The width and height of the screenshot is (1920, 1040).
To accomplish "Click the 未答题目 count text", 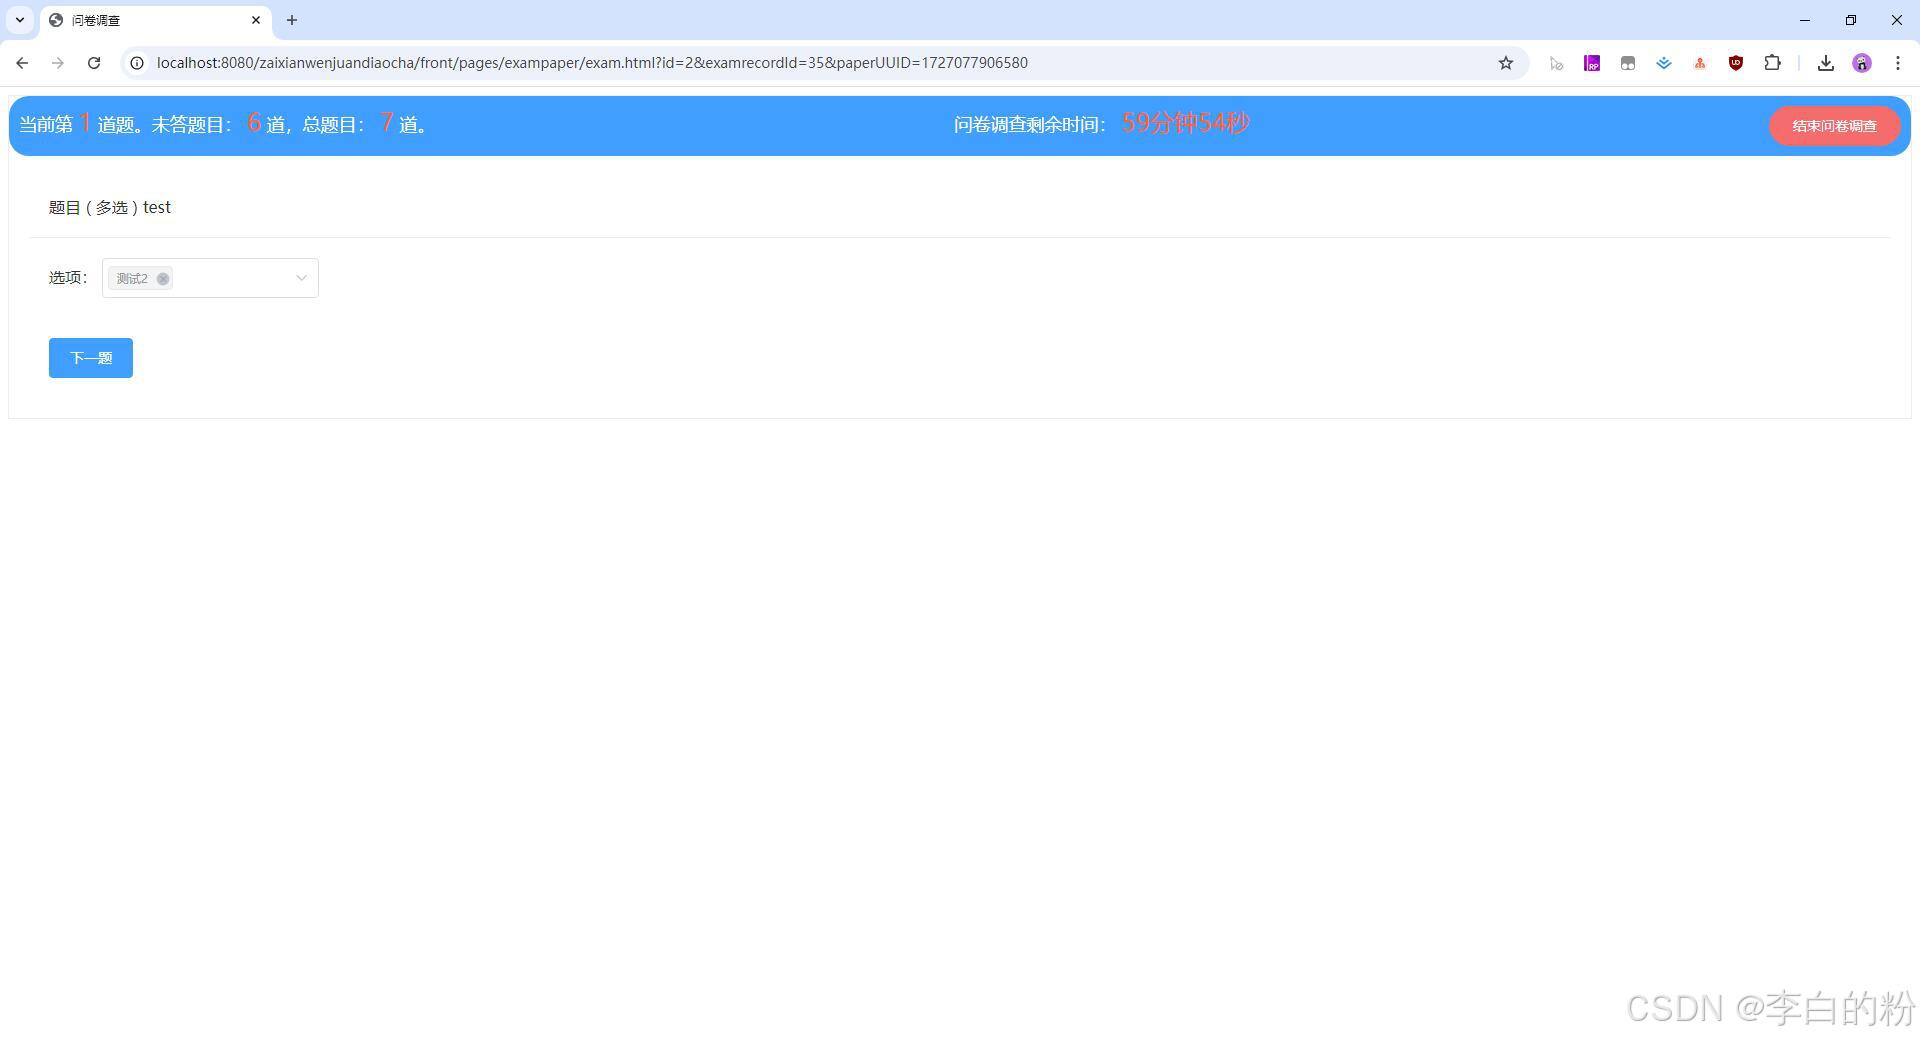I will (219, 124).
